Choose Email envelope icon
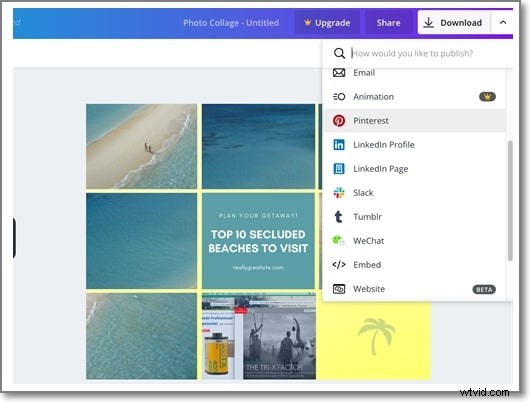Screen dimensions: 530x402 pyautogui.click(x=339, y=72)
